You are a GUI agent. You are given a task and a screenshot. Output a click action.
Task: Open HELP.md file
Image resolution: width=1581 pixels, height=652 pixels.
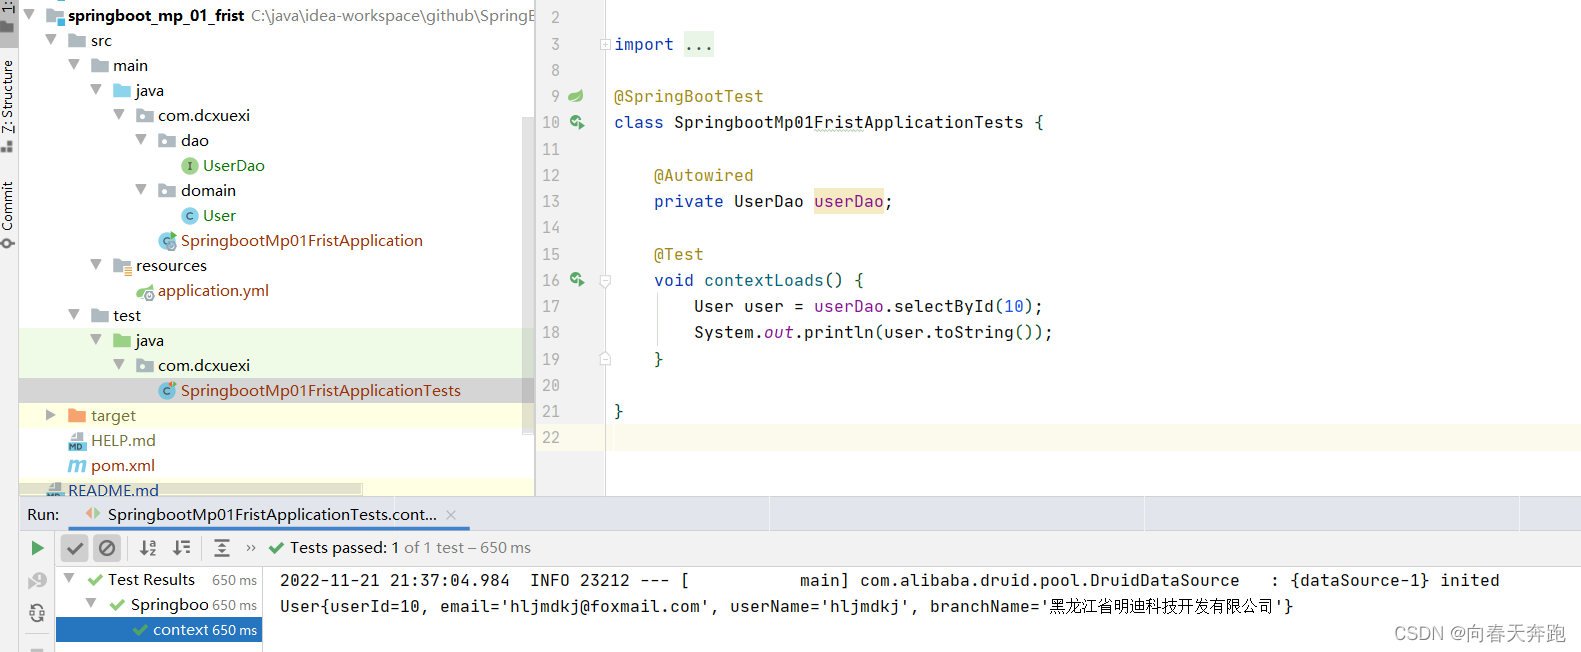[123, 441]
